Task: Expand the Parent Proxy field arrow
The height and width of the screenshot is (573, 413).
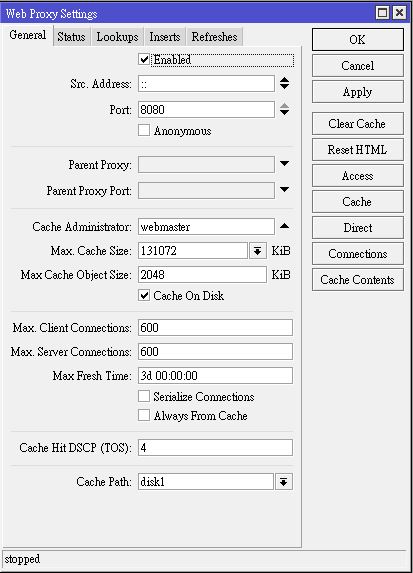Action: coord(284,164)
